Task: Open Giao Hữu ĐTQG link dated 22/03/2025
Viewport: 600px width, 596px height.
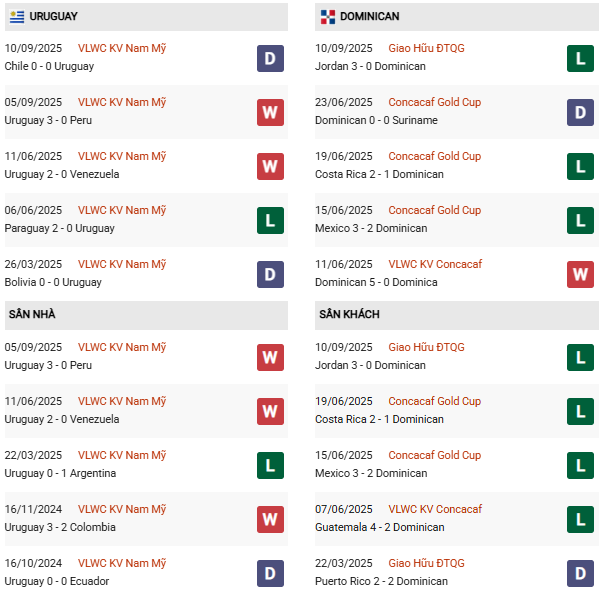Action: pos(426,563)
